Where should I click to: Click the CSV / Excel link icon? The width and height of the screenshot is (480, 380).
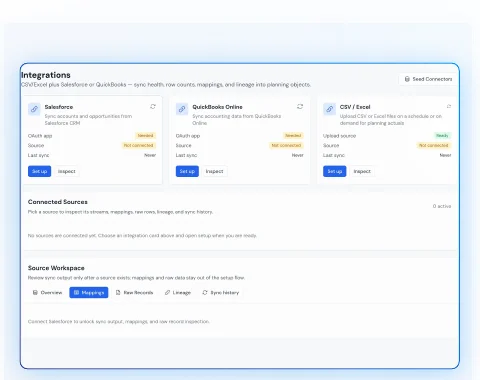(329, 109)
